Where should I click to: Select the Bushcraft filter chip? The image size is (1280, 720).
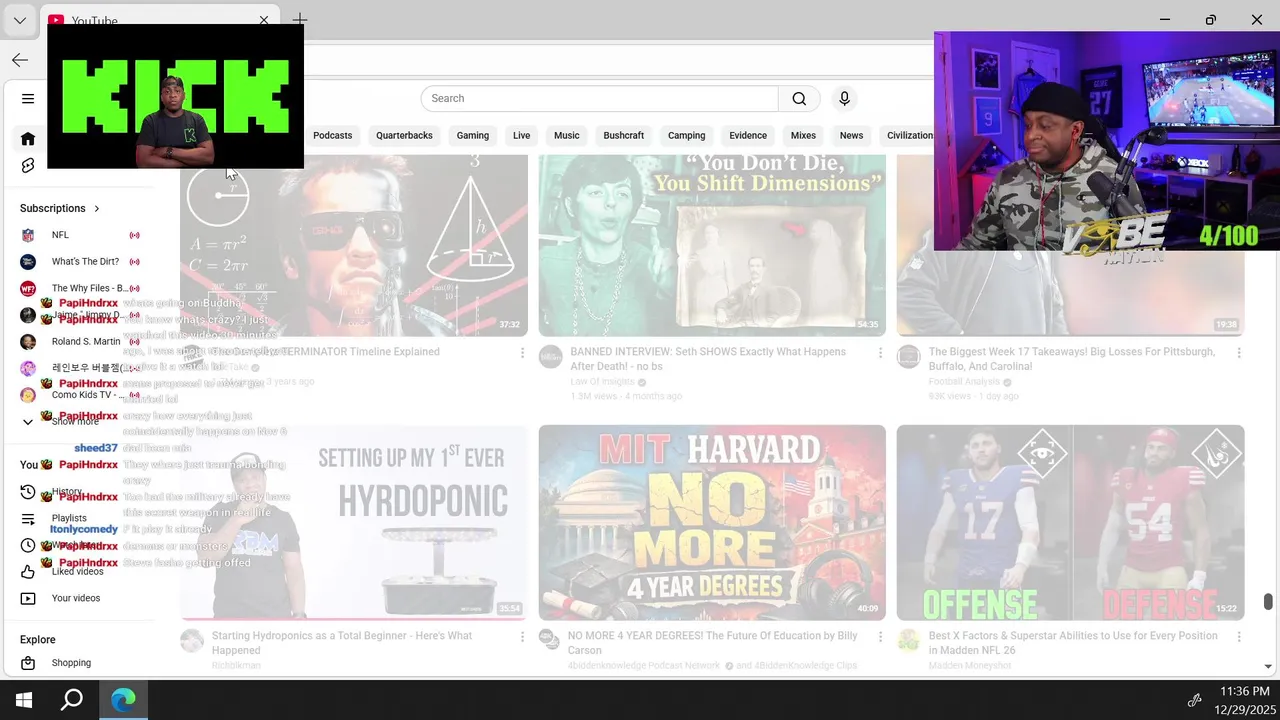(623, 135)
